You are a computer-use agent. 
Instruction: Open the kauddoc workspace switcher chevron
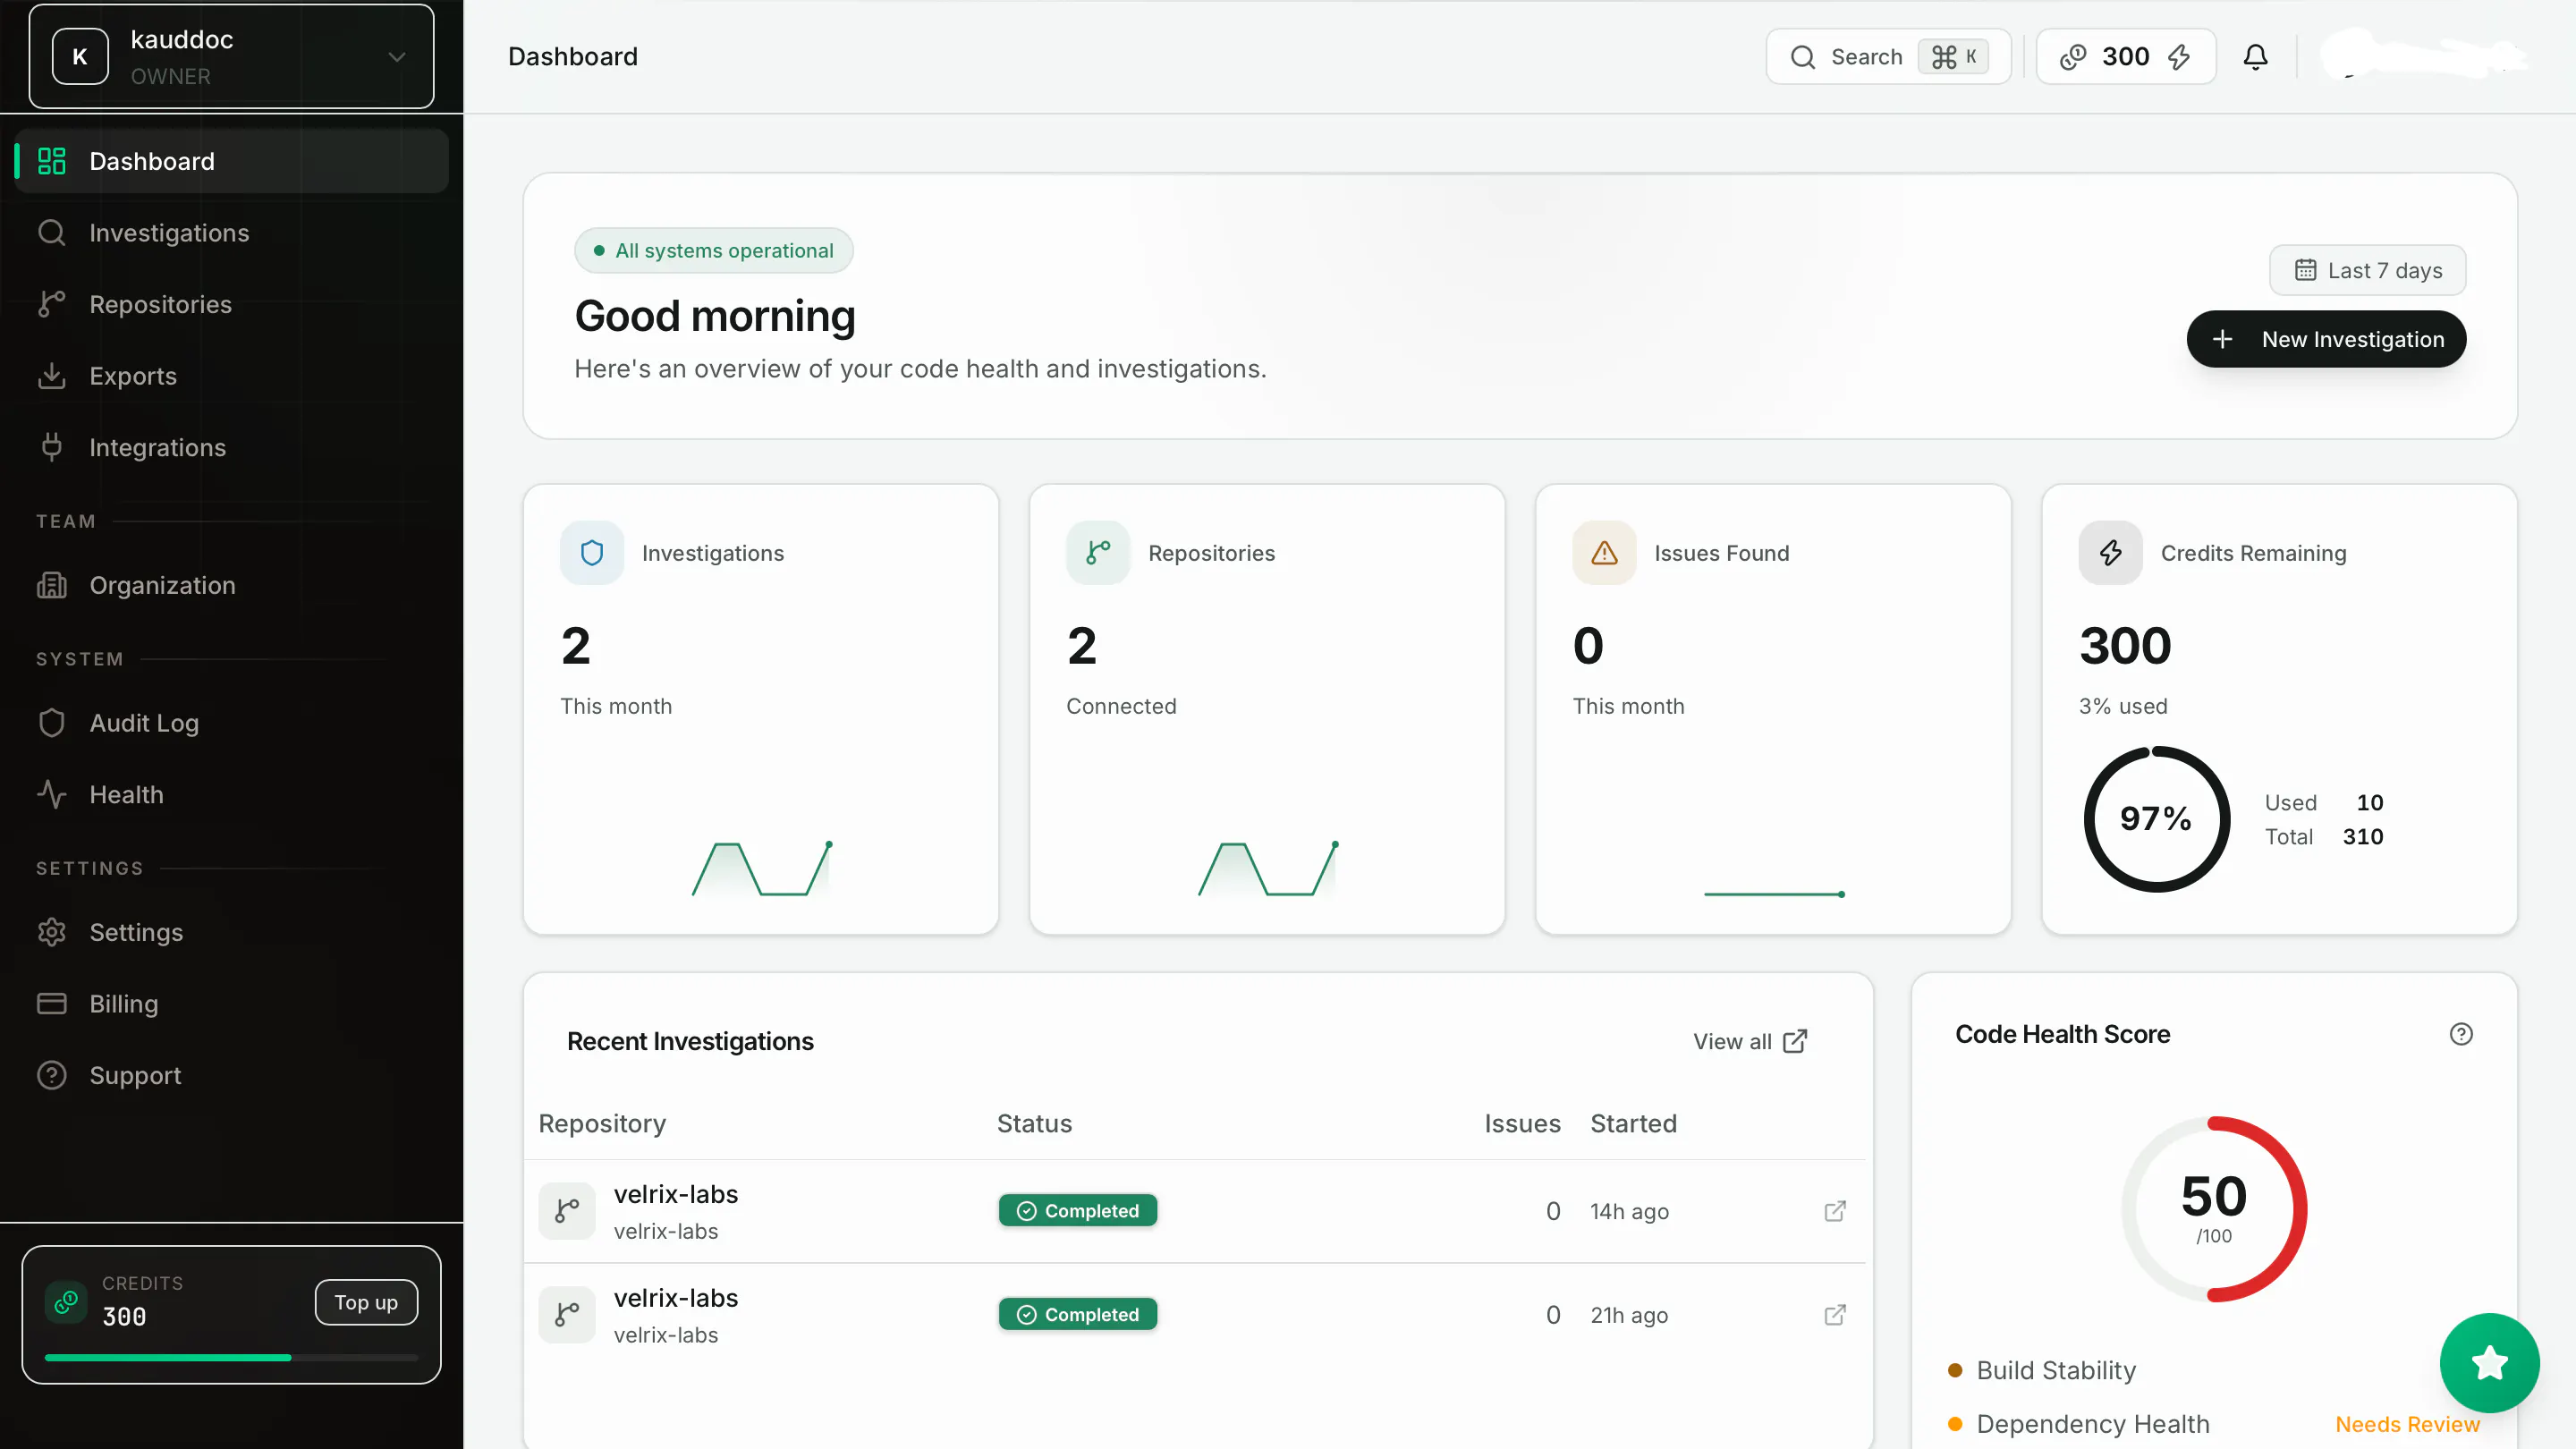pyautogui.click(x=397, y=57)
